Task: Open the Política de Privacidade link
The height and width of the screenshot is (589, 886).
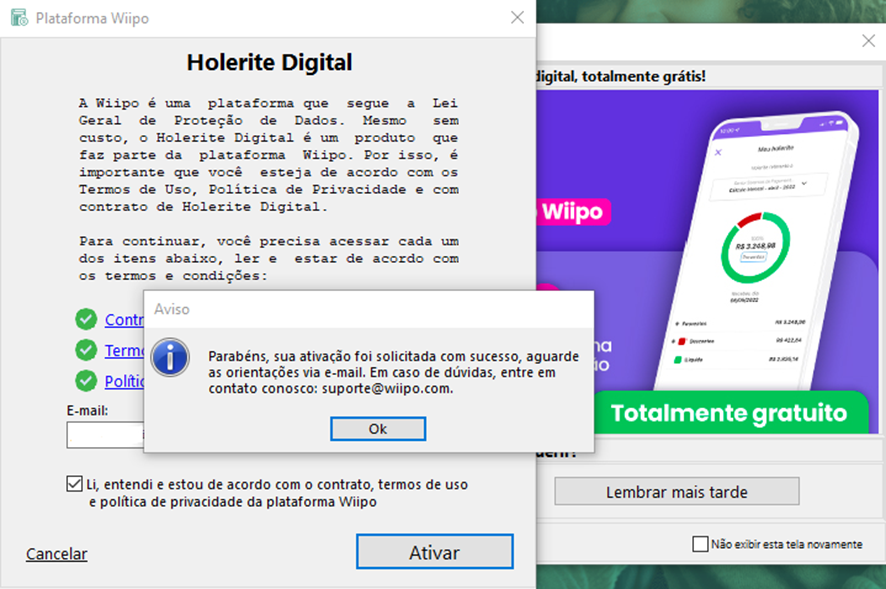Action: [124, 382]
